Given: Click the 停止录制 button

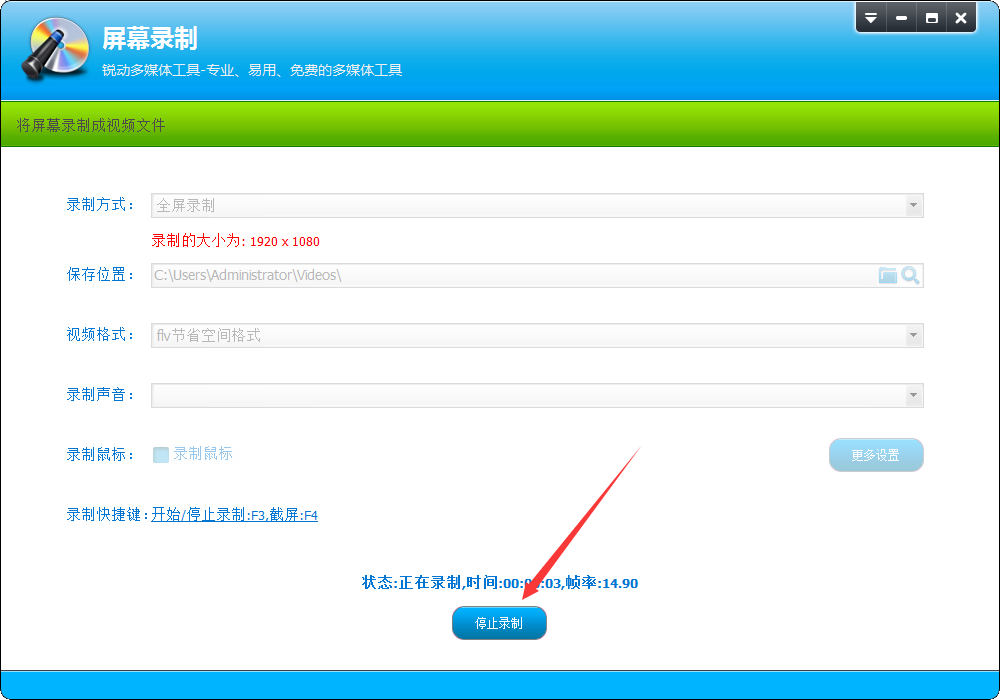Looking at the screenshot, I should point(499,623).
